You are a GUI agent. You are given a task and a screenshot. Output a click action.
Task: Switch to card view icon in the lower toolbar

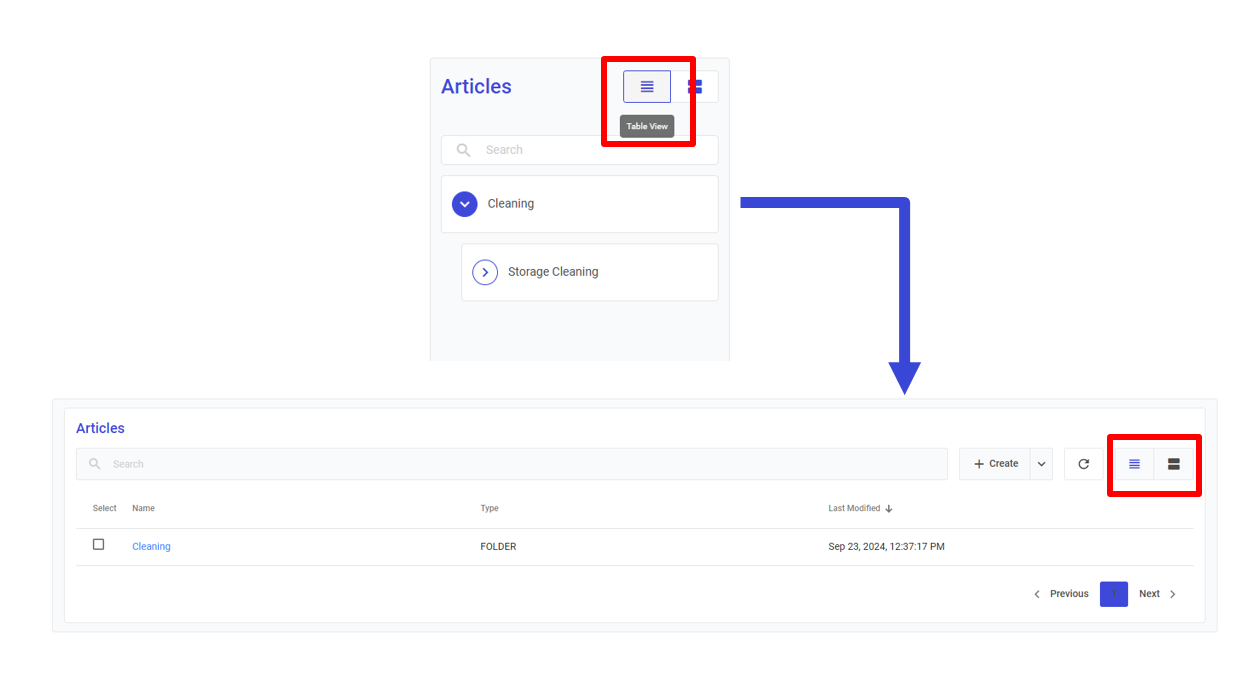[1174, 464]
